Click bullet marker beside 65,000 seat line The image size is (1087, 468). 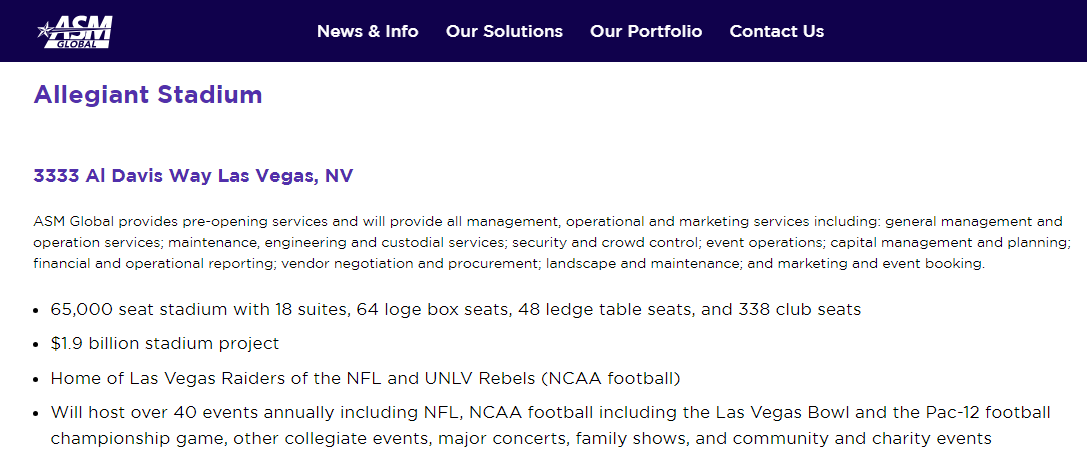[x=37, y=310]
